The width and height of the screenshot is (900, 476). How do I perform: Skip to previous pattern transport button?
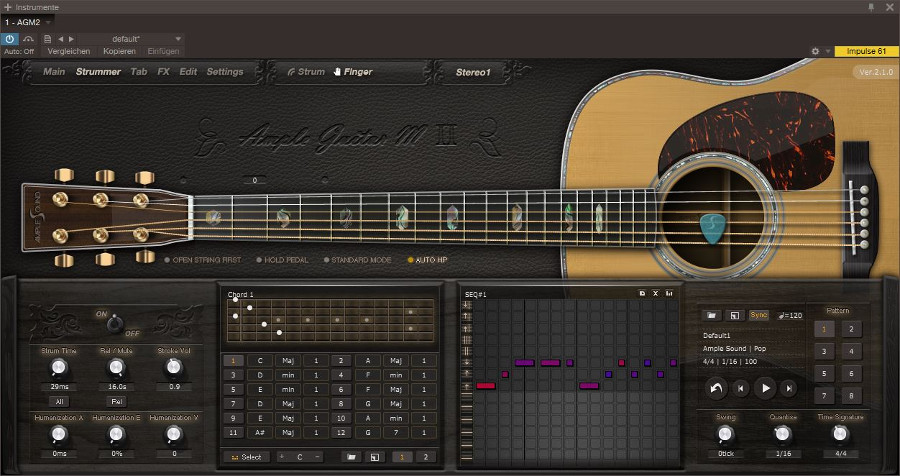click(x=740, y=388)
